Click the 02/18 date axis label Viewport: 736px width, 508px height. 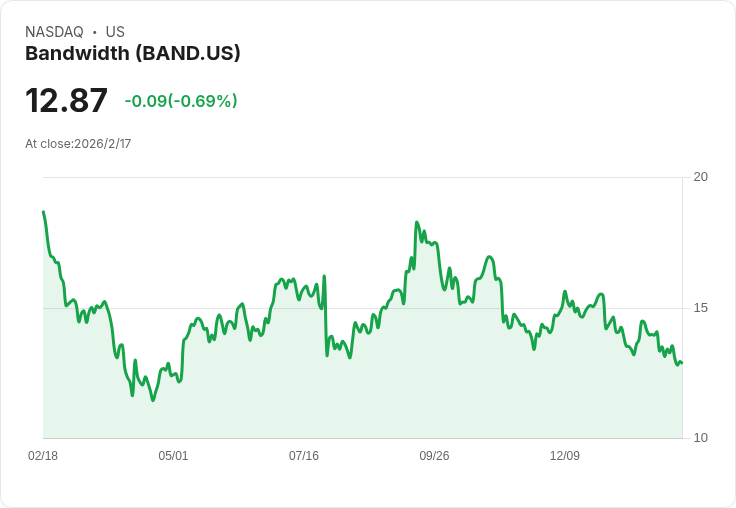pyautogui.click(x=43, y=455)
